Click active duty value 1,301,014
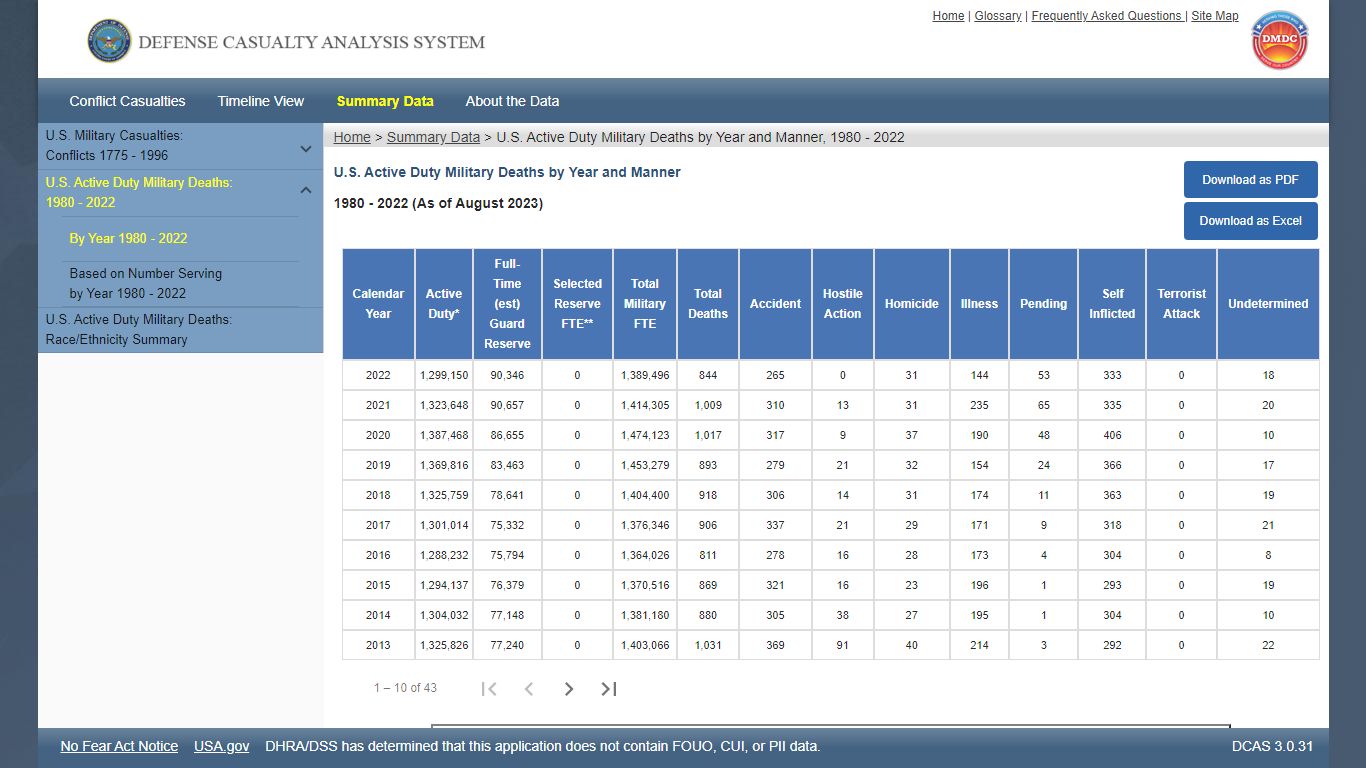1366x768 pixels. [444, 525]
